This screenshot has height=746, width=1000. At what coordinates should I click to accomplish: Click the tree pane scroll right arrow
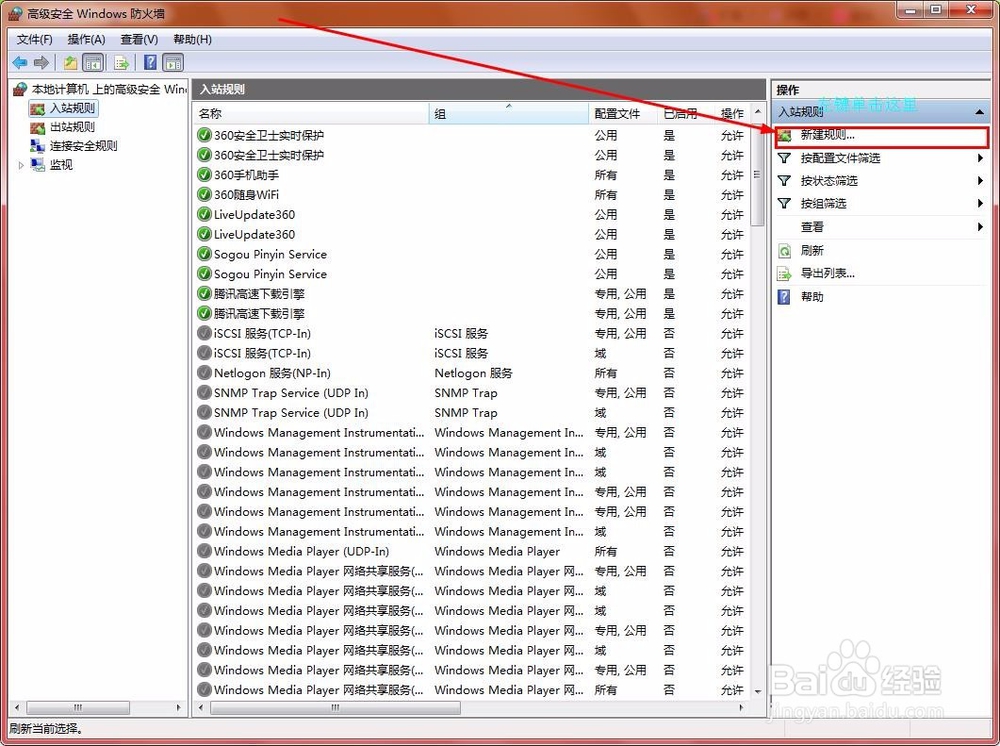click(179, 708)
